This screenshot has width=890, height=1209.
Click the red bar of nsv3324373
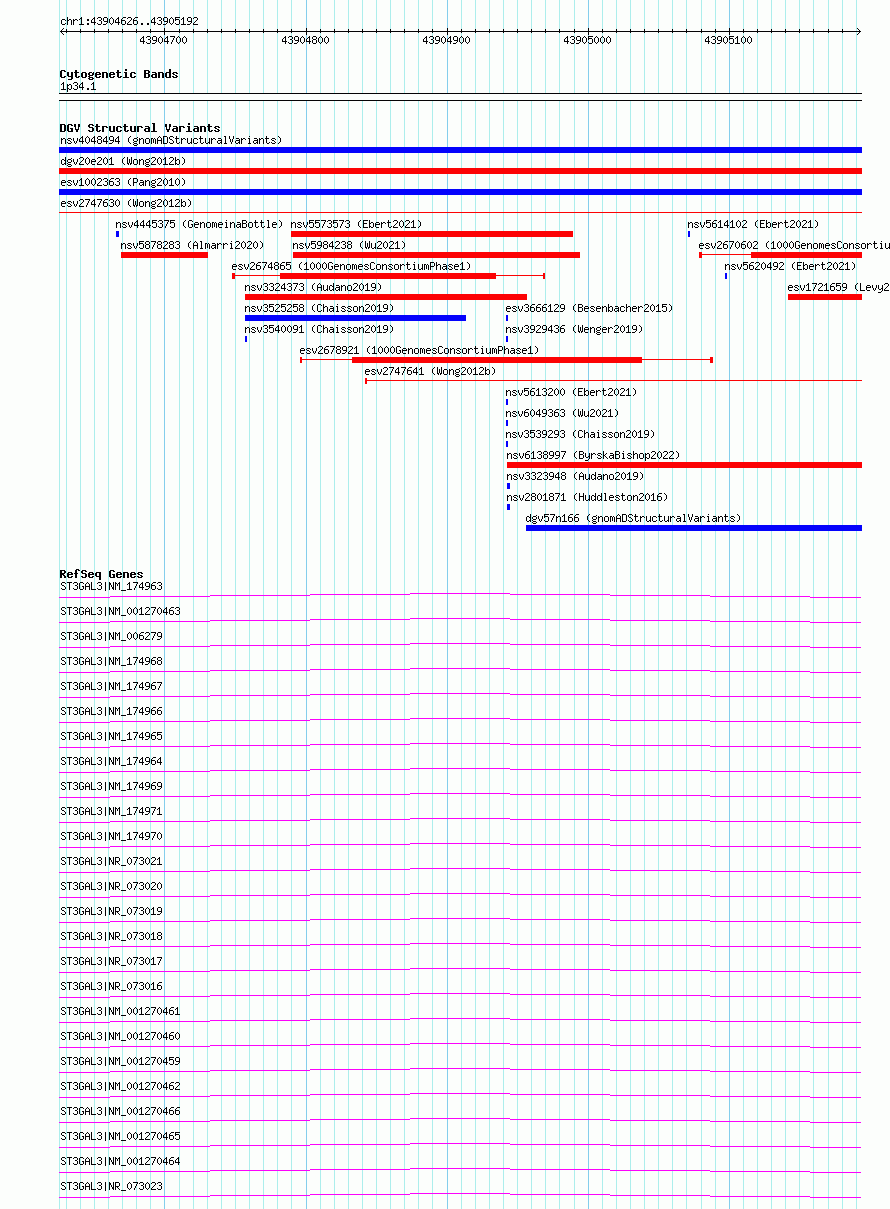pyautogui.click(x=386, y=297)
